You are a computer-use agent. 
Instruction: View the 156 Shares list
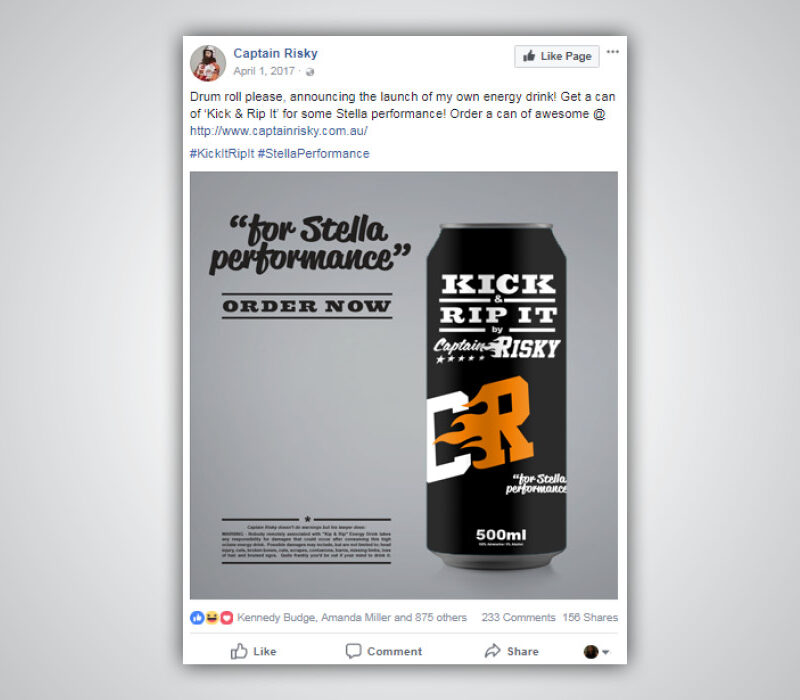click(590, 618)
